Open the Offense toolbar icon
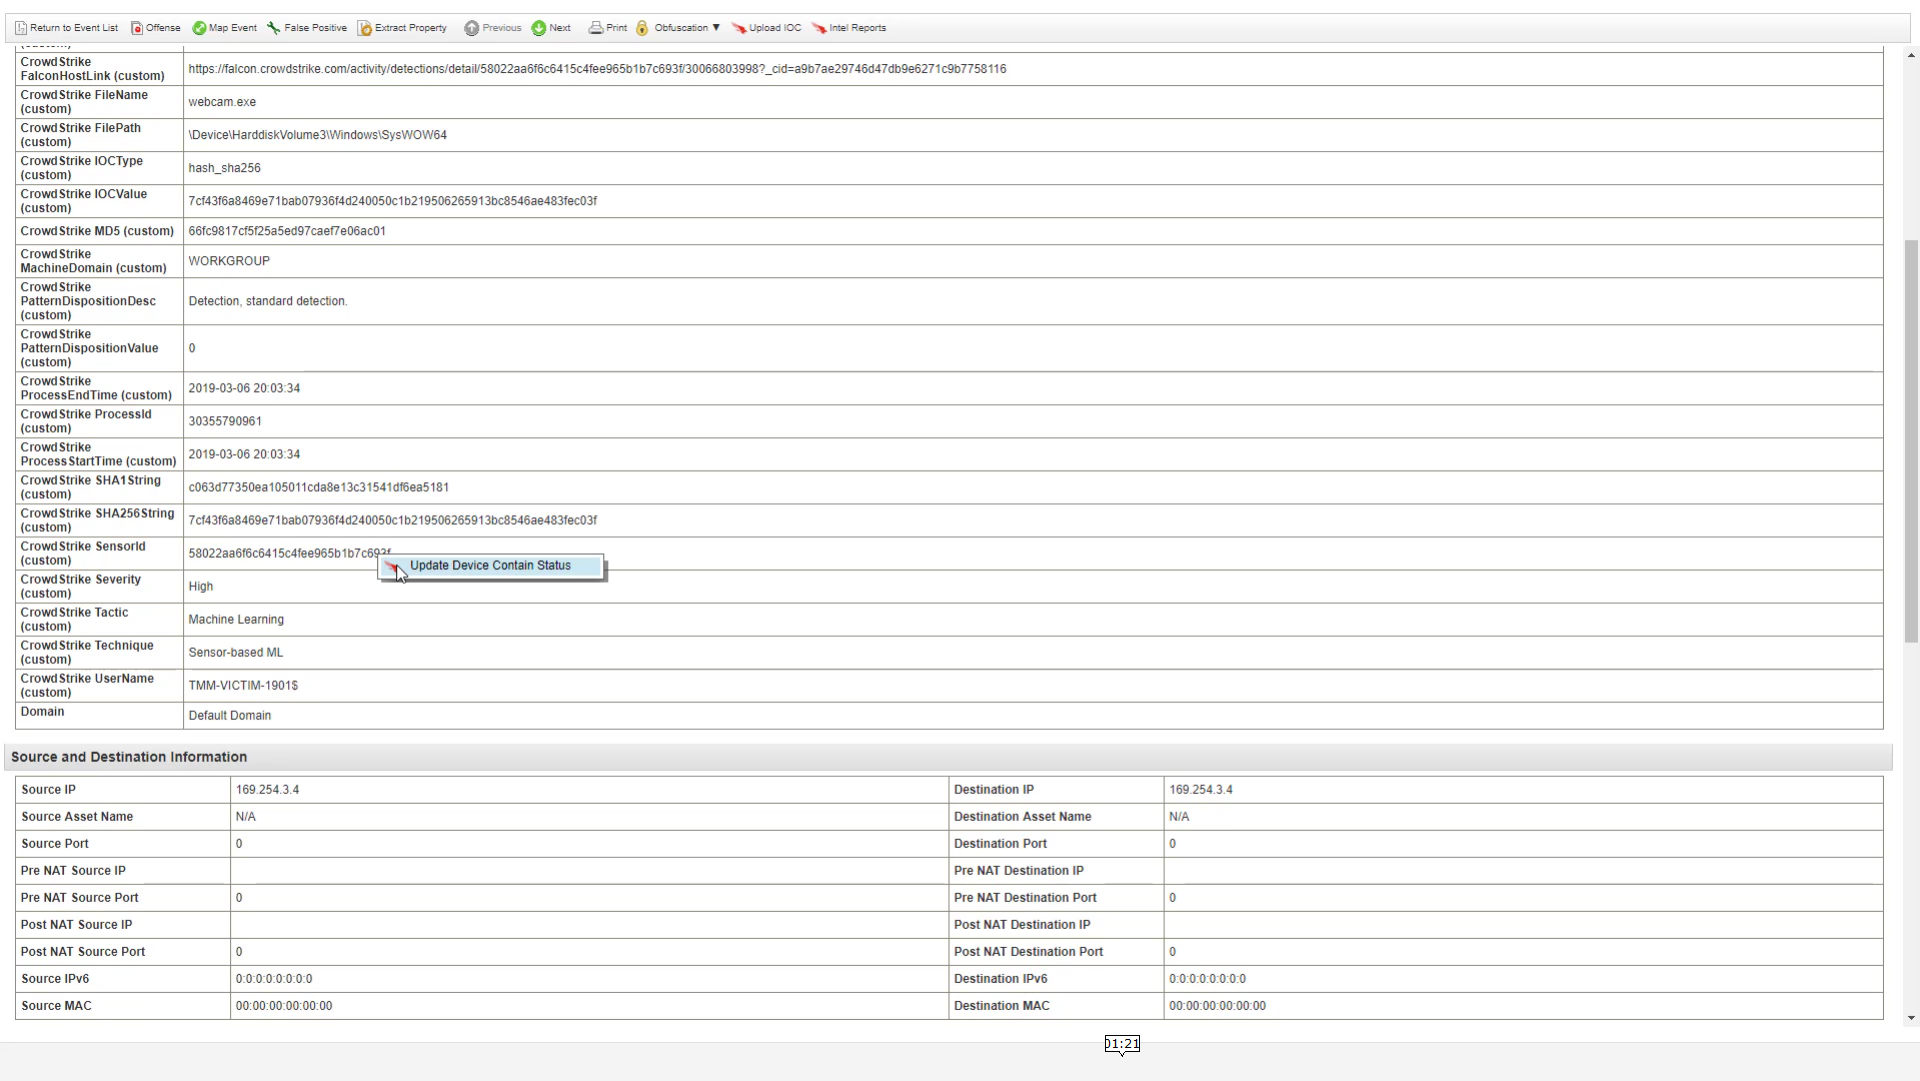Viewport: 1920px width, 1081px height. (x=137, y=28)
